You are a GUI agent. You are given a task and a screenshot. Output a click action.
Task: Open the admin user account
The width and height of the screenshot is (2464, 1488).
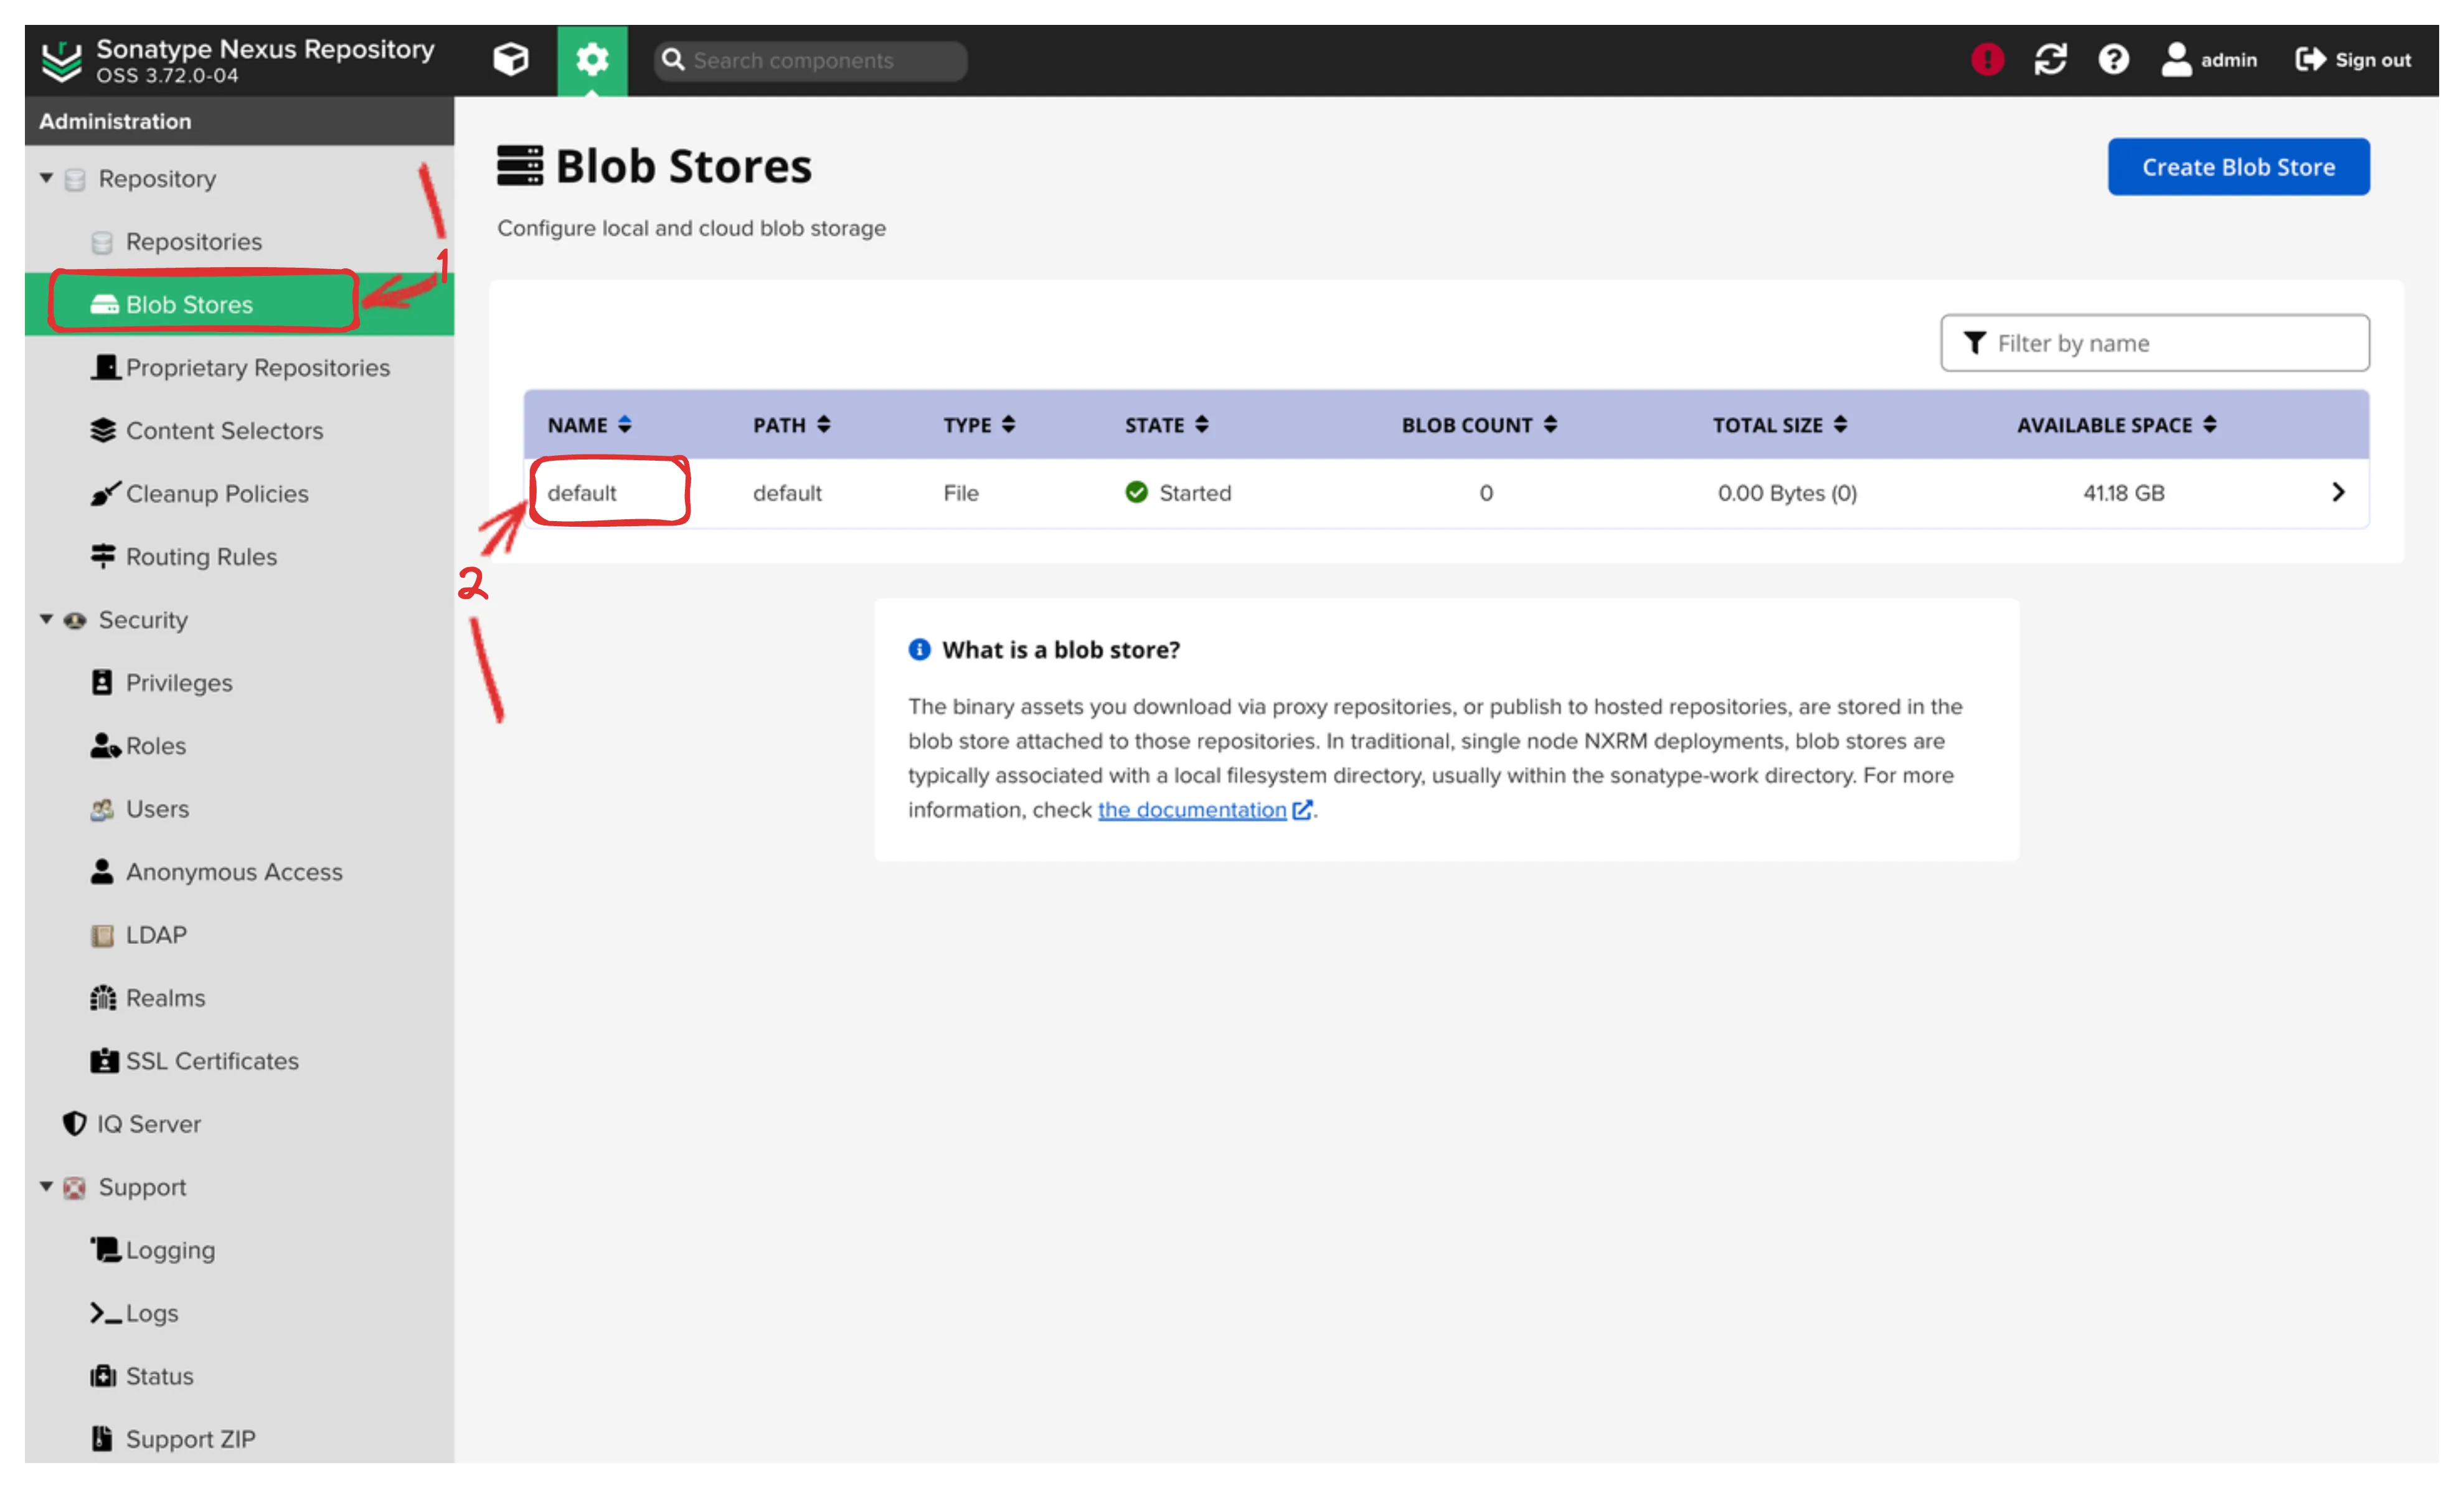(x=2208, y=60)
